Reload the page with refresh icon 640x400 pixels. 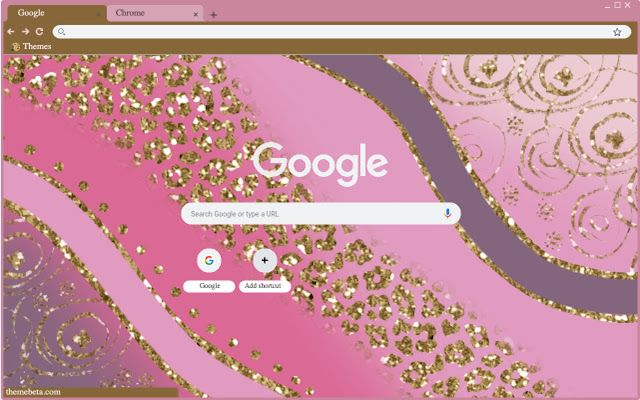[x=40, y=31]
